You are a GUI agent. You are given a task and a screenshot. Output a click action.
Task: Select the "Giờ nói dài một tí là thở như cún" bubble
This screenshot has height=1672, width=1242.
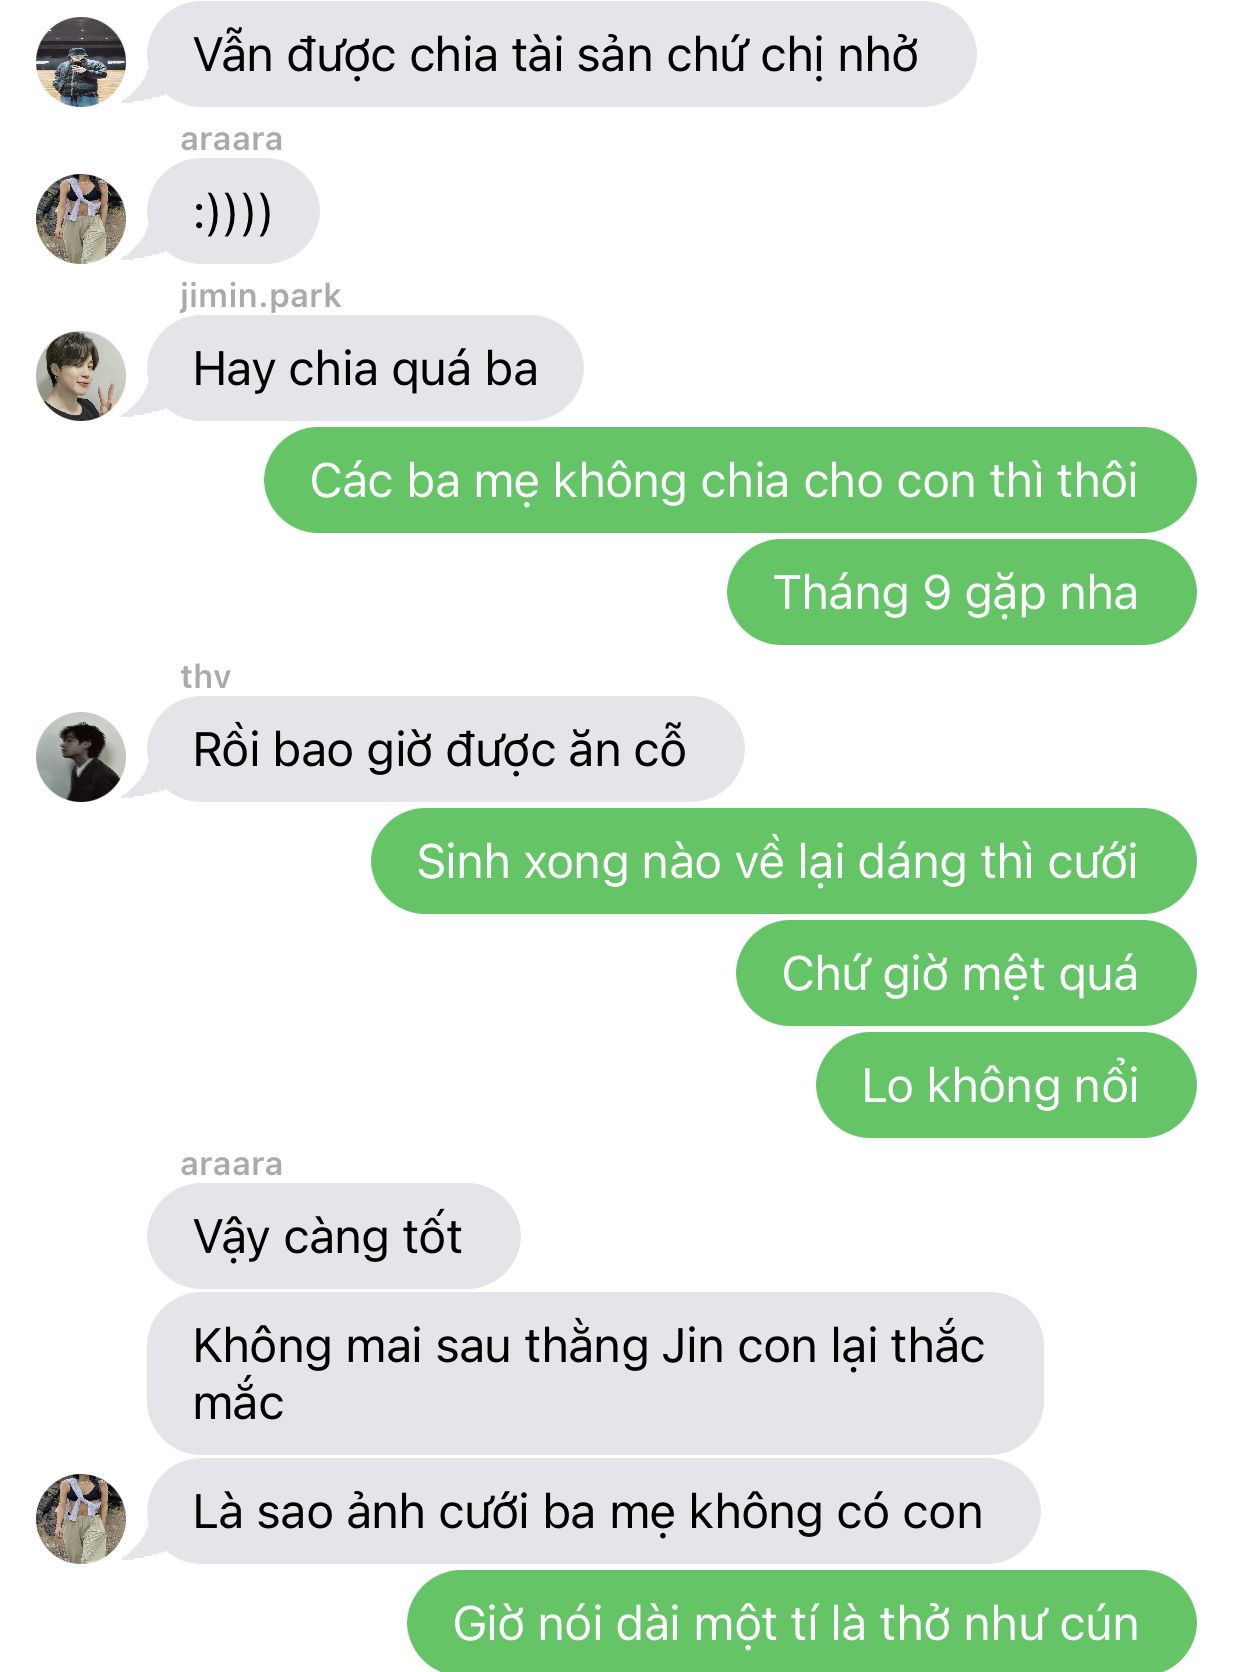point(802,1621)
